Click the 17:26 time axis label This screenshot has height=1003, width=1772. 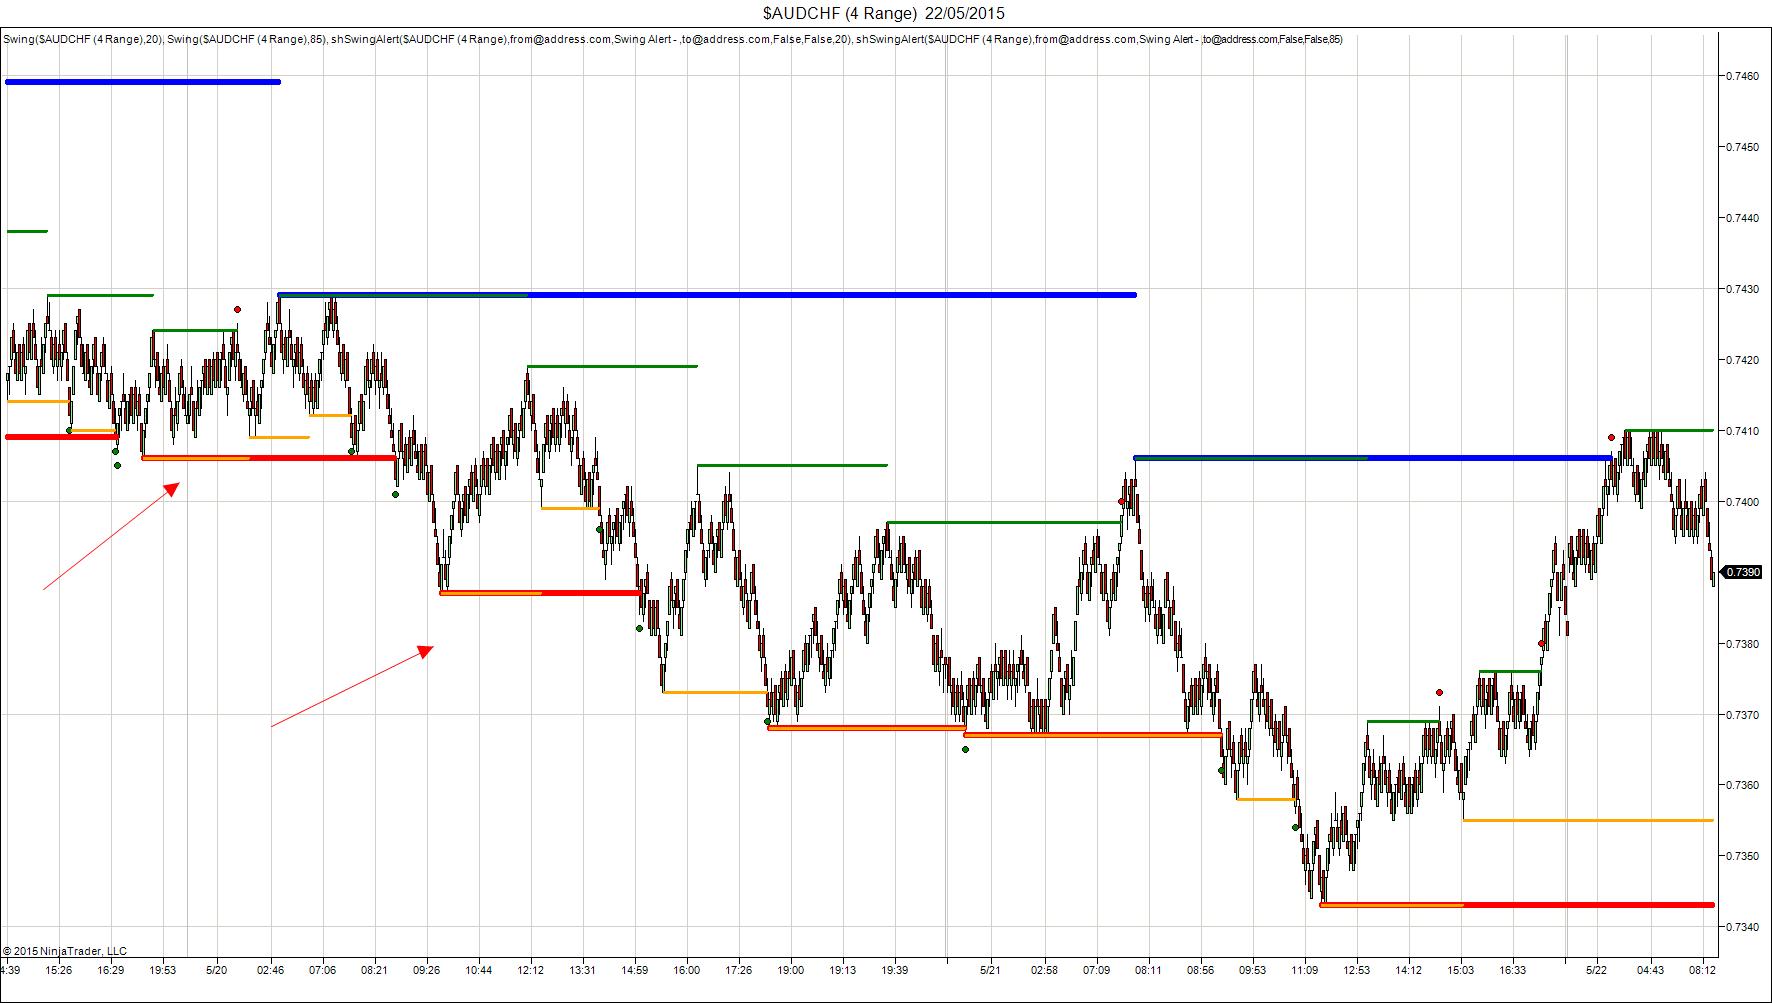[739, 970]
